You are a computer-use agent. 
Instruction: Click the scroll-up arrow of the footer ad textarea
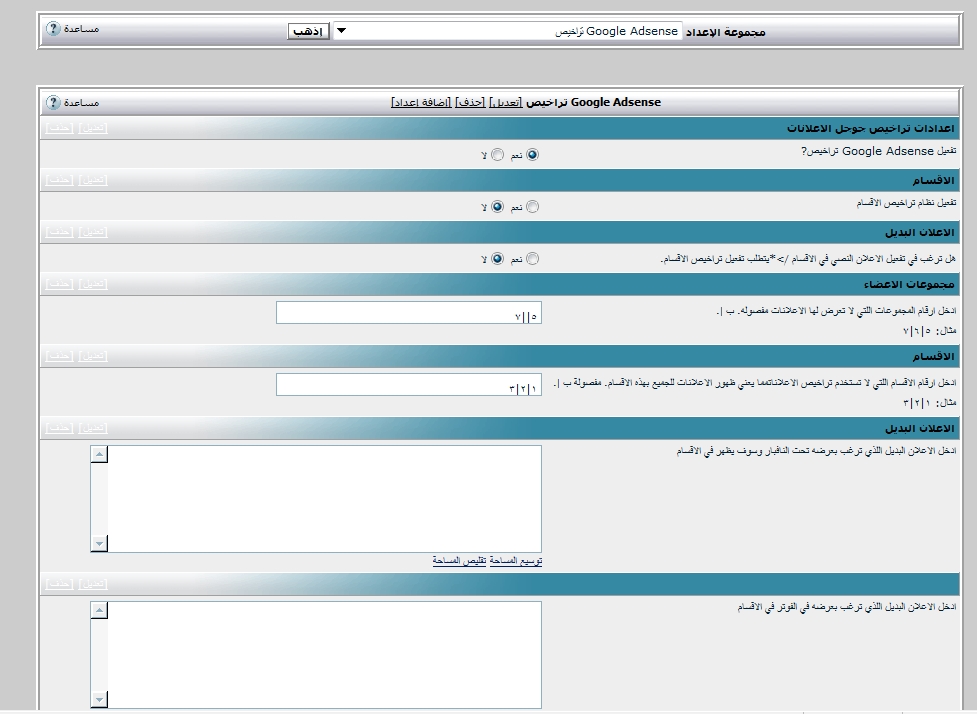(99, 610)
